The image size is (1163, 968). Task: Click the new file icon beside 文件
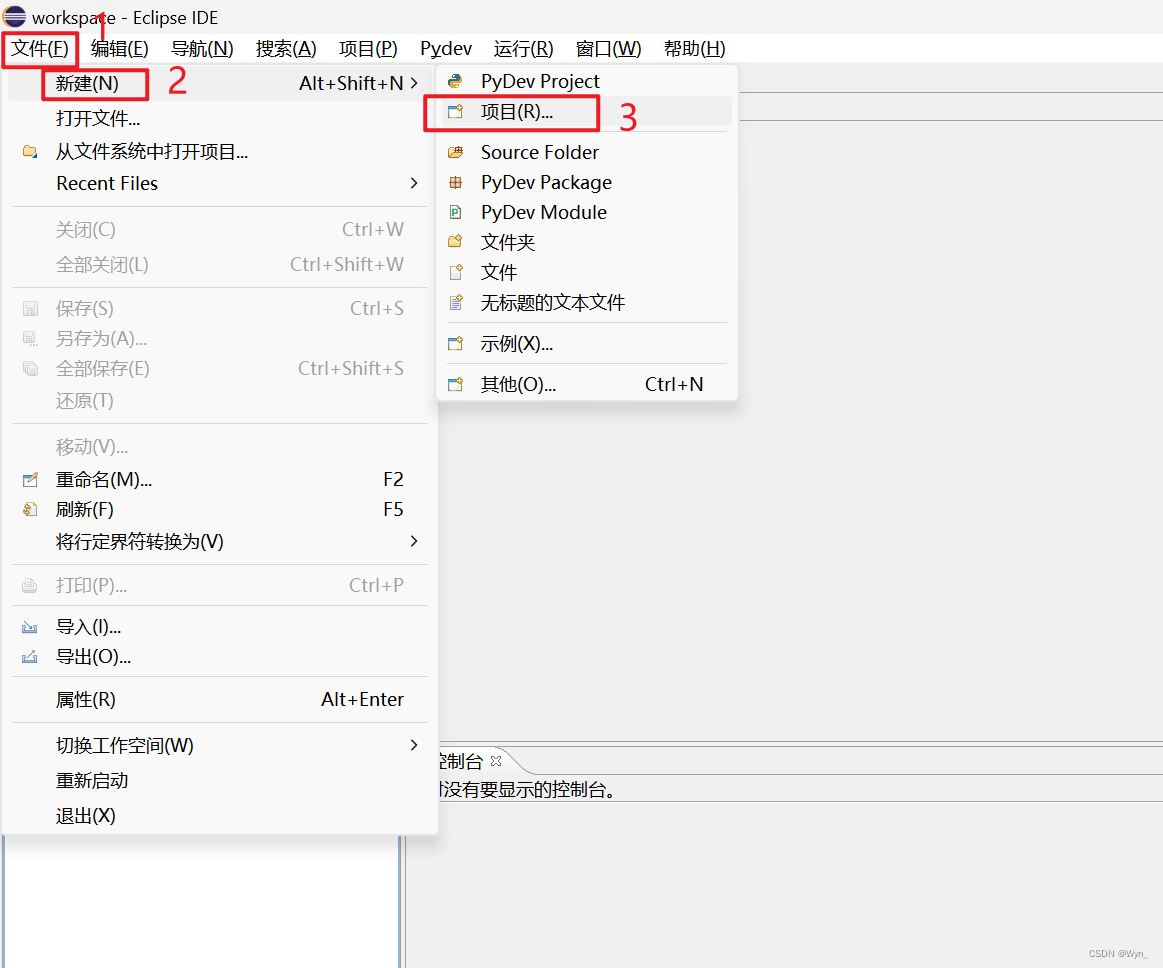pyautogui.click(x=455, y=272)
